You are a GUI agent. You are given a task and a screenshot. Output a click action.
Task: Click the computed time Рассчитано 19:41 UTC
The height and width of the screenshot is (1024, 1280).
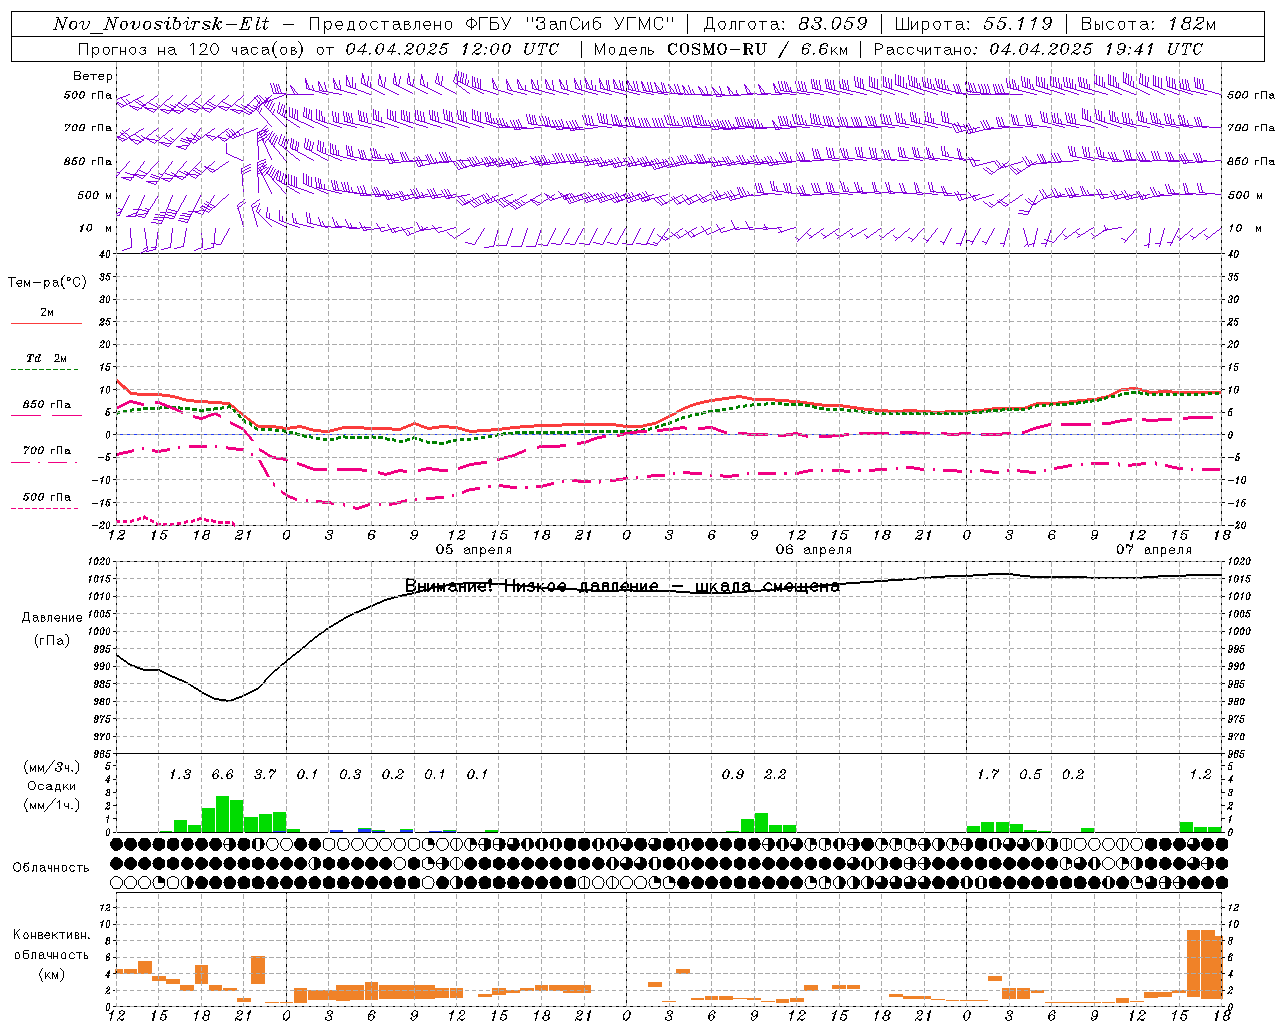1038,49
